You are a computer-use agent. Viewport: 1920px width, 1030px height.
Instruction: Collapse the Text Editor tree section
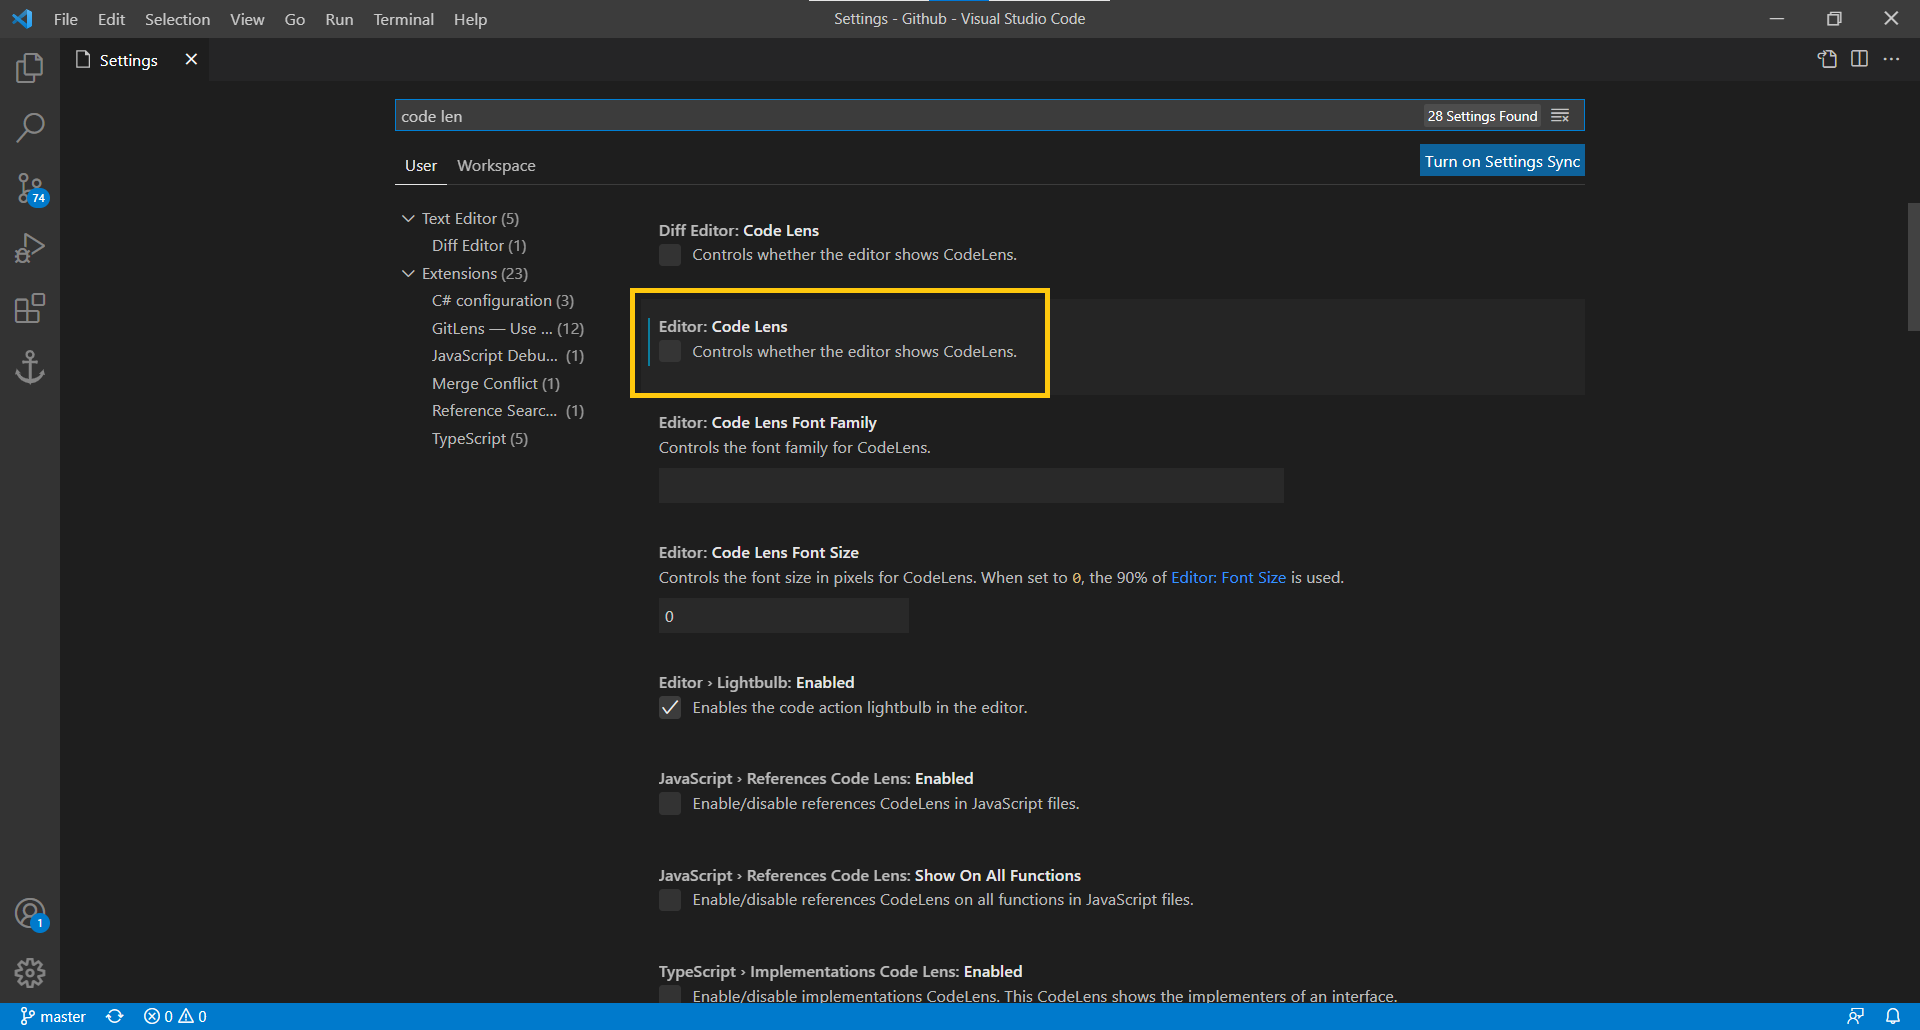[408, 218]
